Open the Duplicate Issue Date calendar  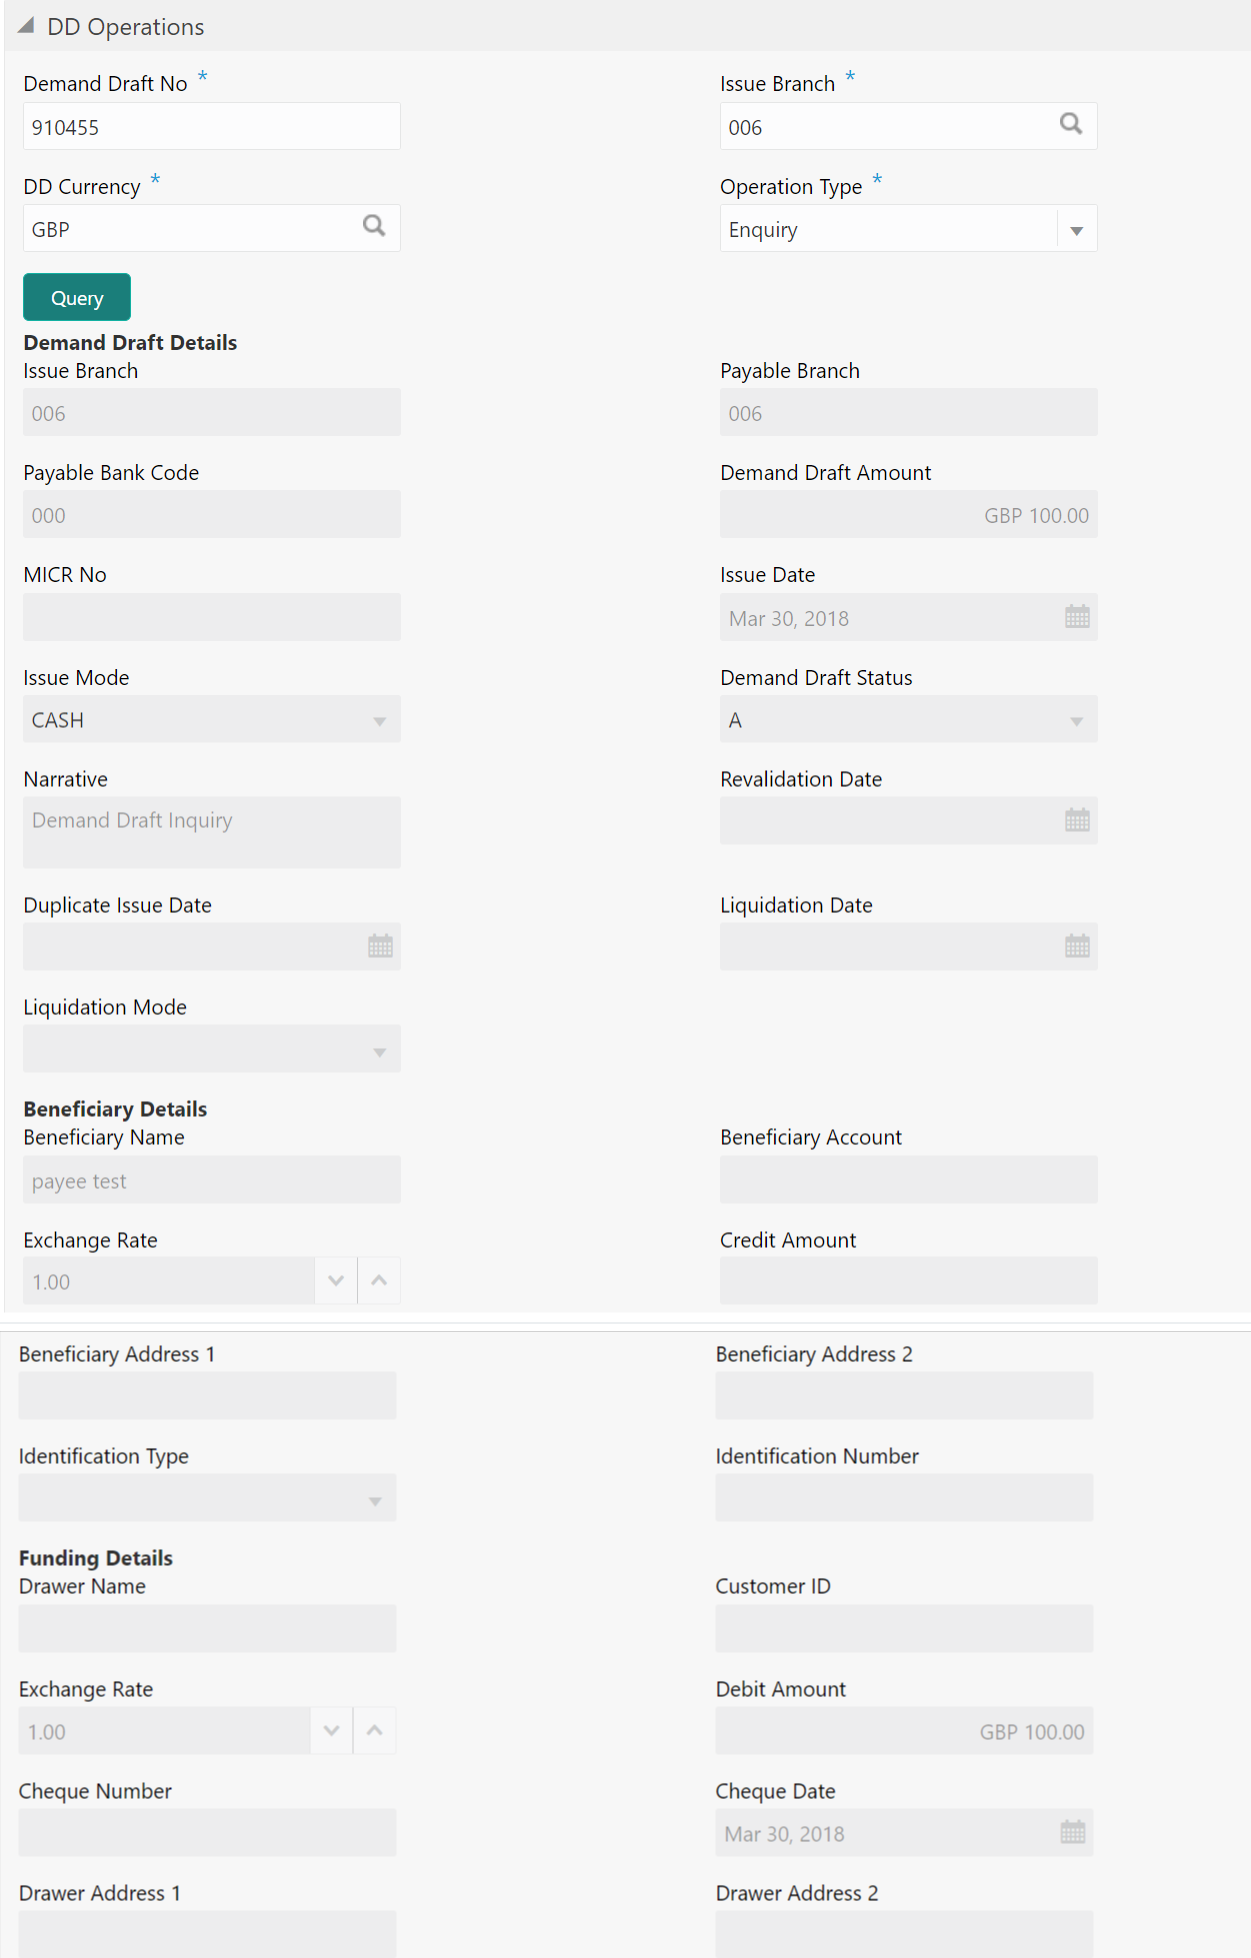(x=380, y=946)
